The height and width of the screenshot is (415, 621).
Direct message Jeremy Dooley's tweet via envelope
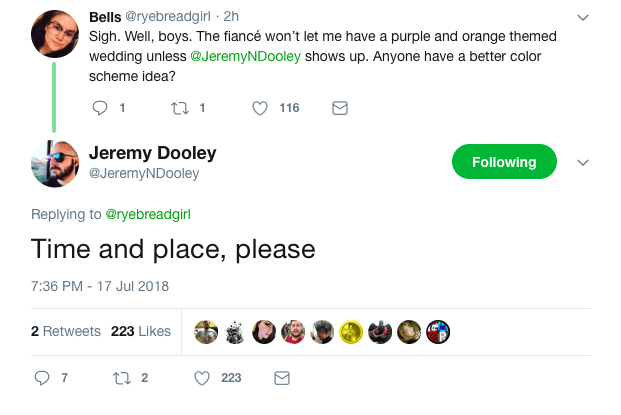282,378
